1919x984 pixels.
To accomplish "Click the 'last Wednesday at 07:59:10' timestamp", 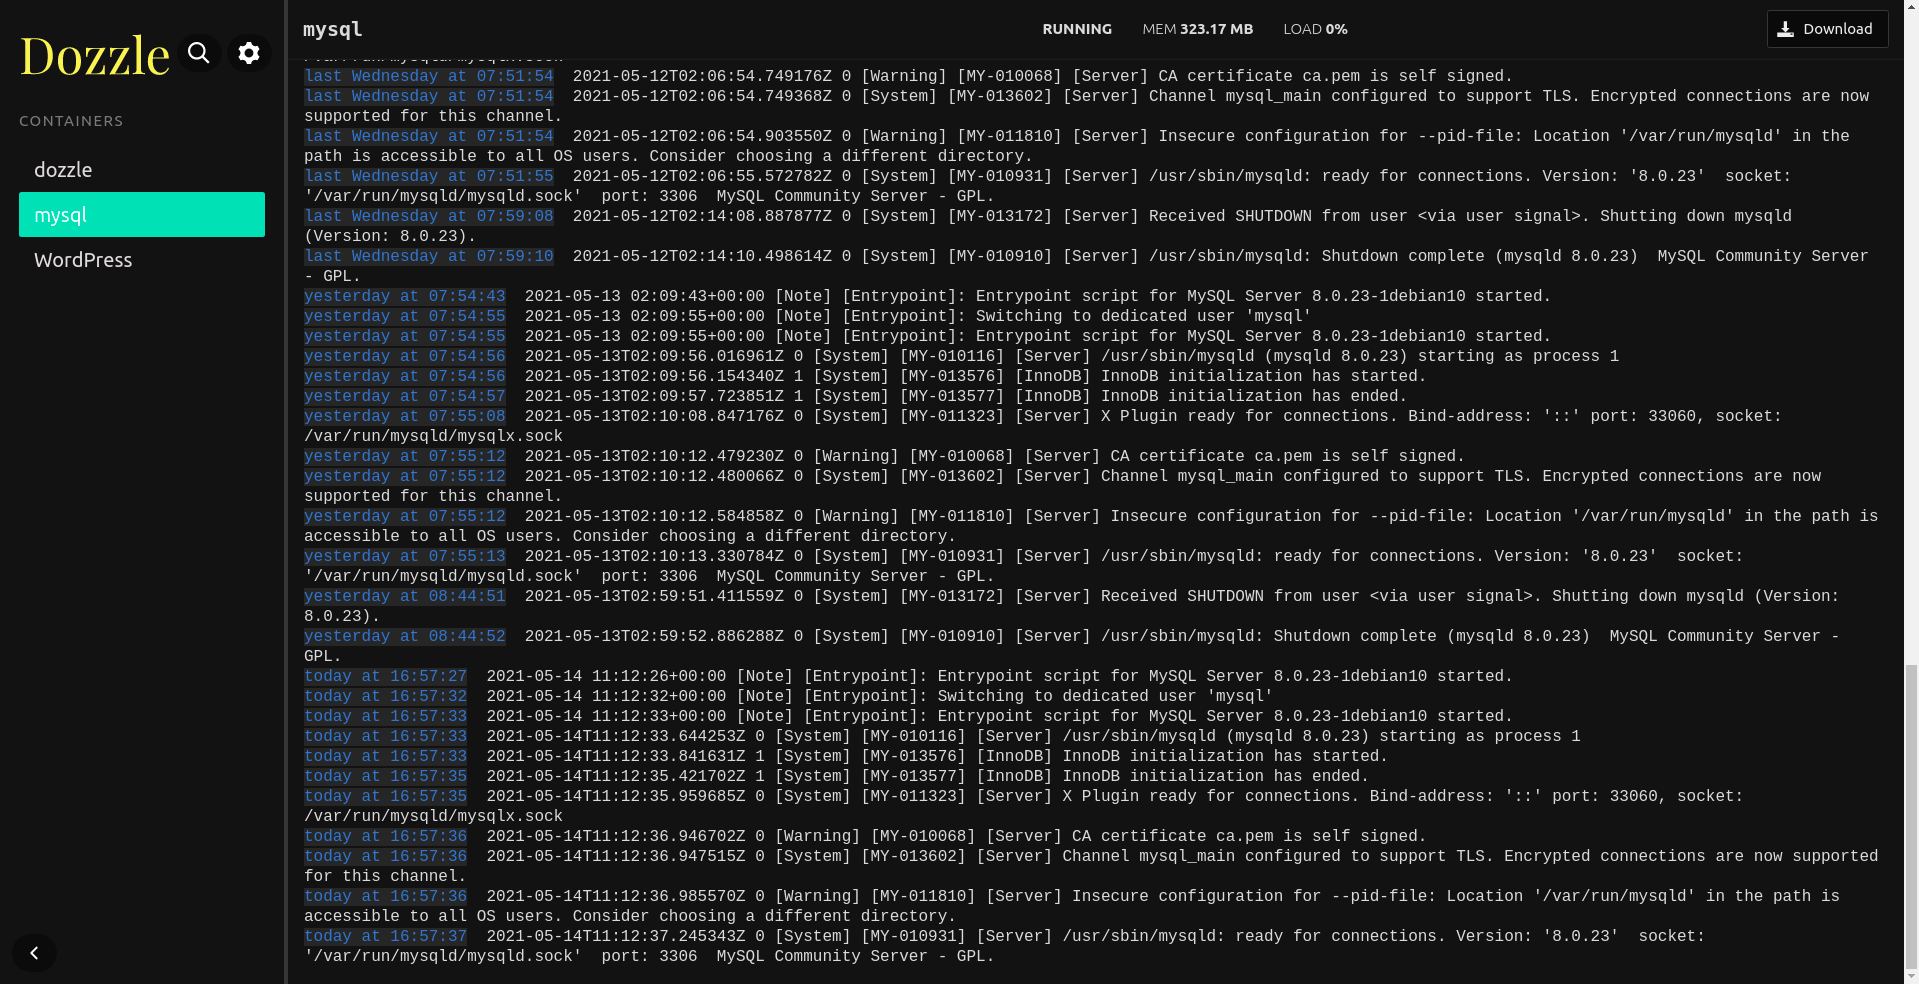I will 428,256.
